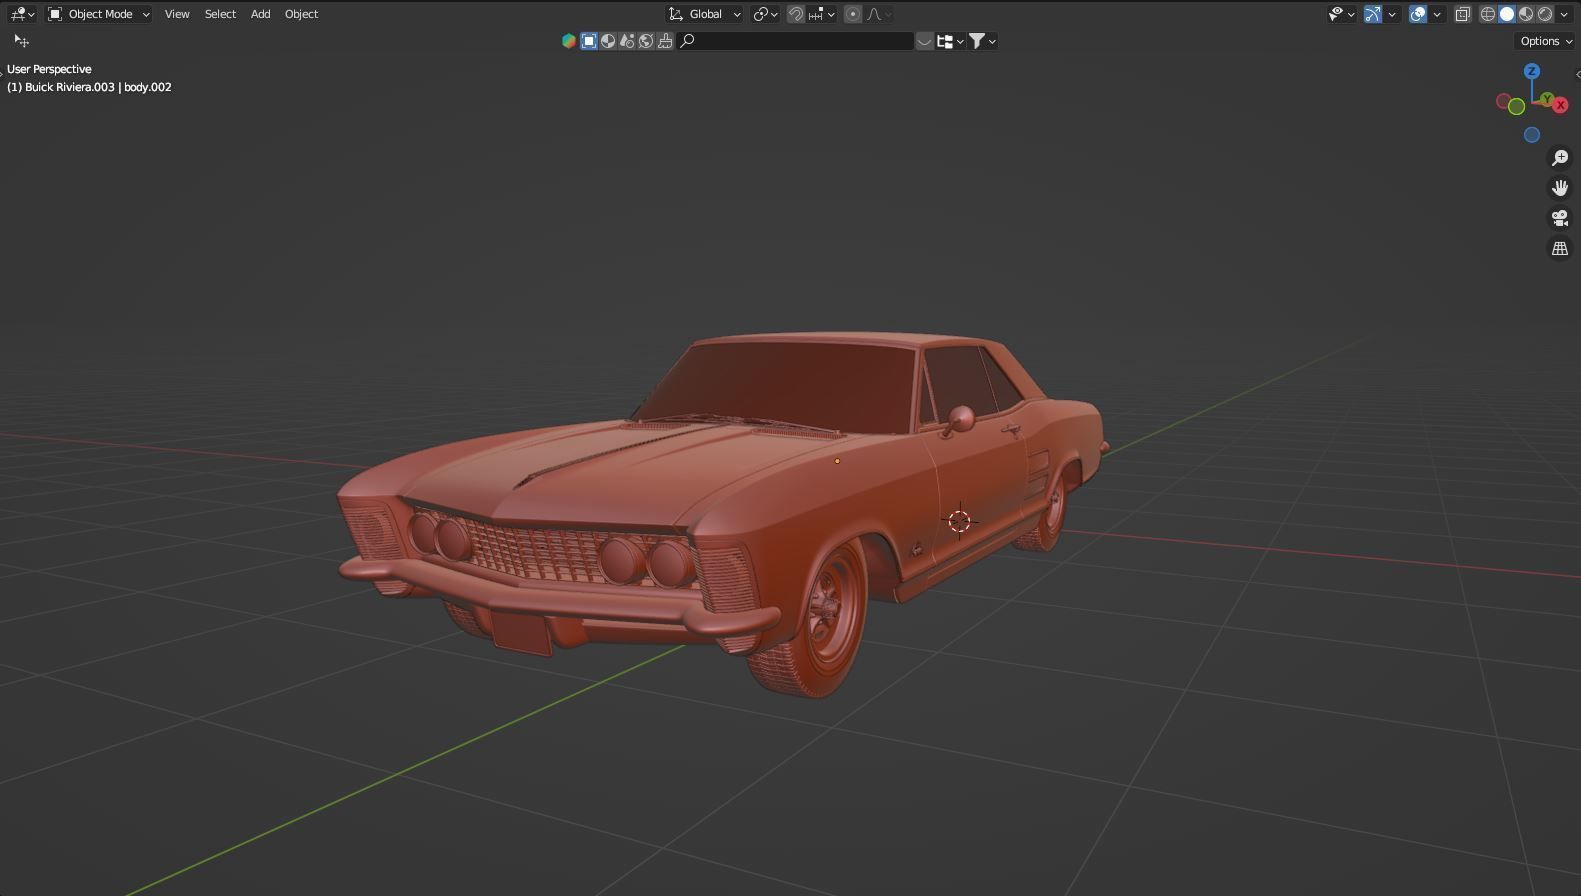Viewport: 1581px width, 896px height.
Task: Open the proportional editing falloff dropdown
Action: point(879,14)
